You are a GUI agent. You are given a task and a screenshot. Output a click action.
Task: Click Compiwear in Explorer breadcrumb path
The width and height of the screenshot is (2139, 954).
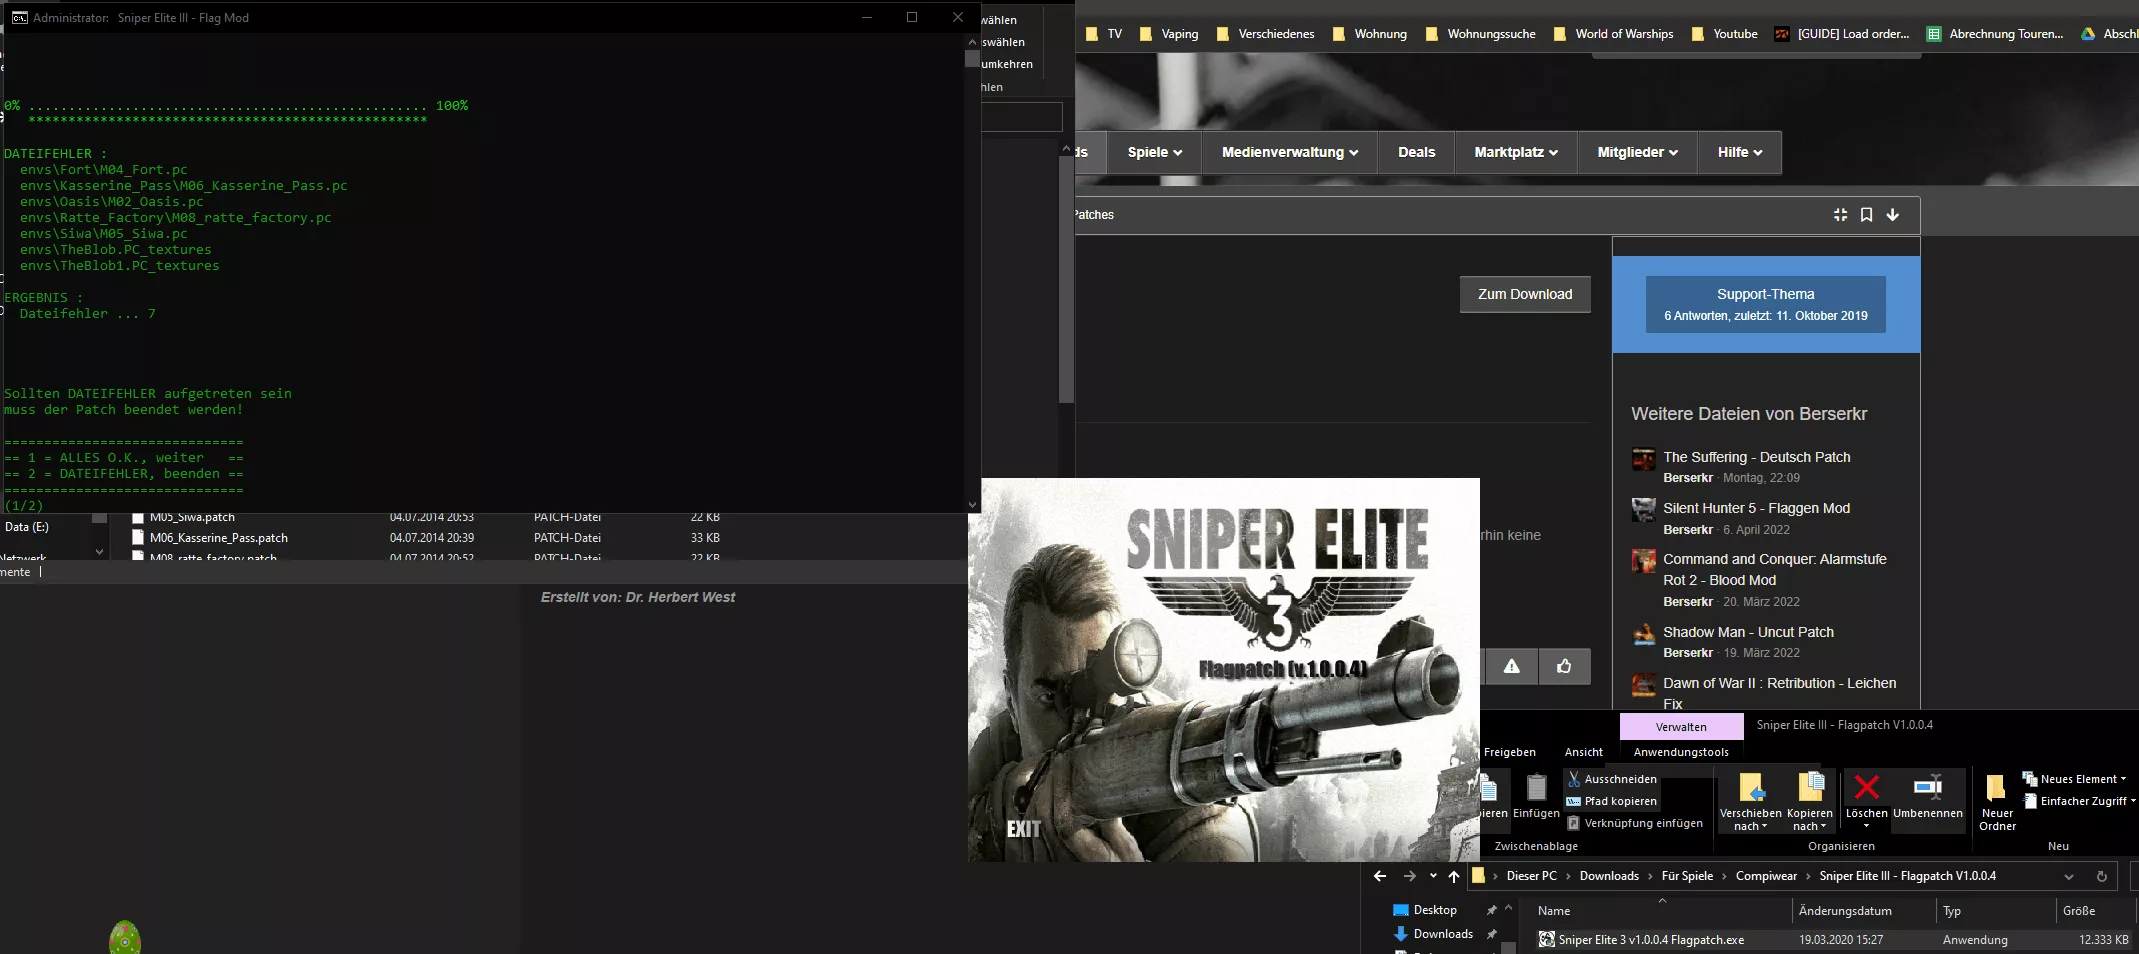click(1766, 876)
